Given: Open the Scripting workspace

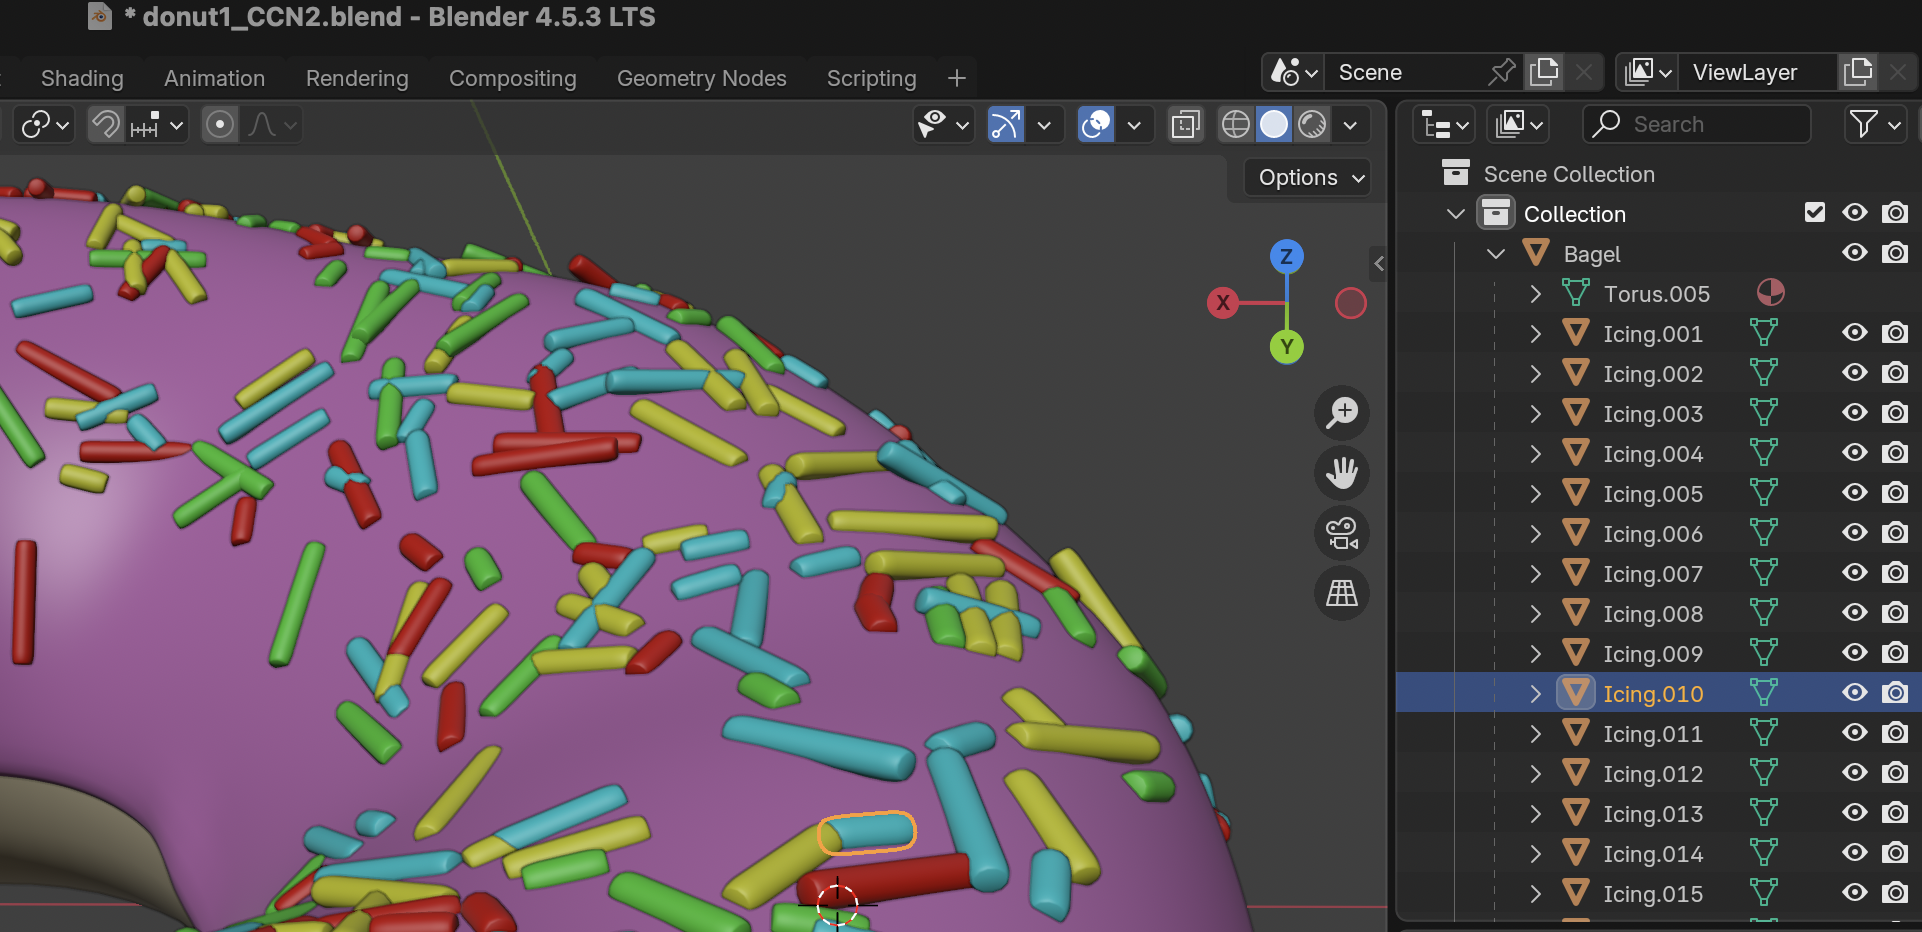Looking at the screenshot, I should [871, 78].
